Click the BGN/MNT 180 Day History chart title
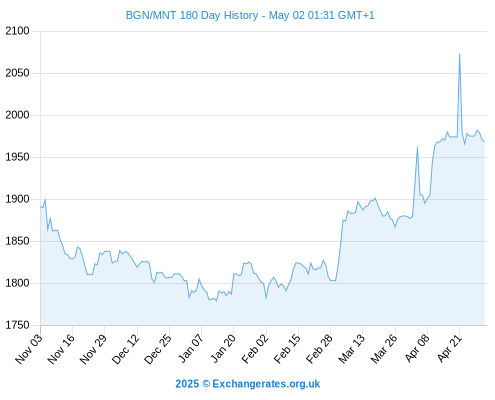Image resolution: width=495 pixels, height=400 pixels. pyautogui.click(x=250, y=15)
